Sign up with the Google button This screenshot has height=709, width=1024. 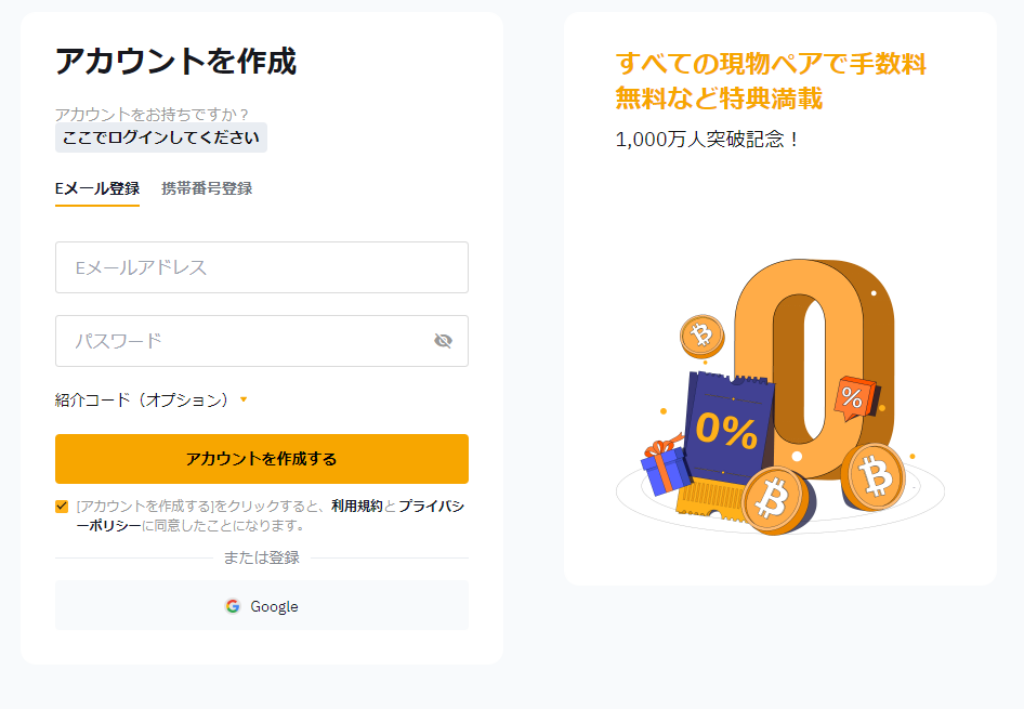point(262,606)
